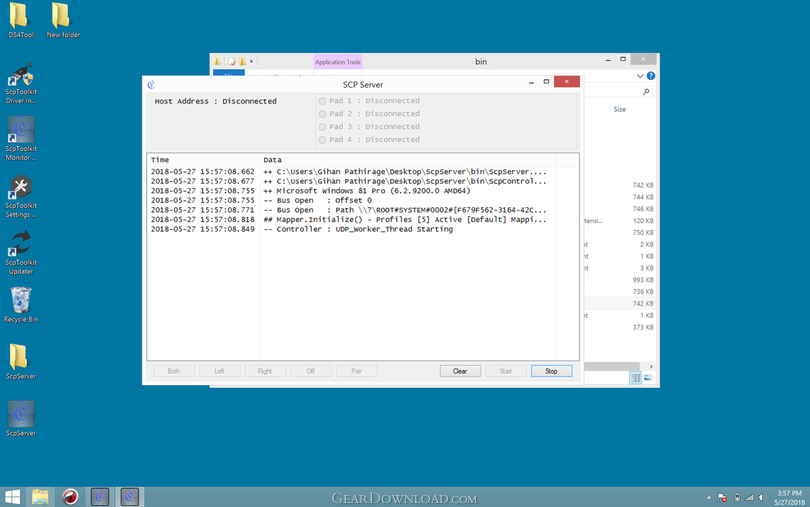Select the DS4Tool folder on desktop

[x=21, y=21]
